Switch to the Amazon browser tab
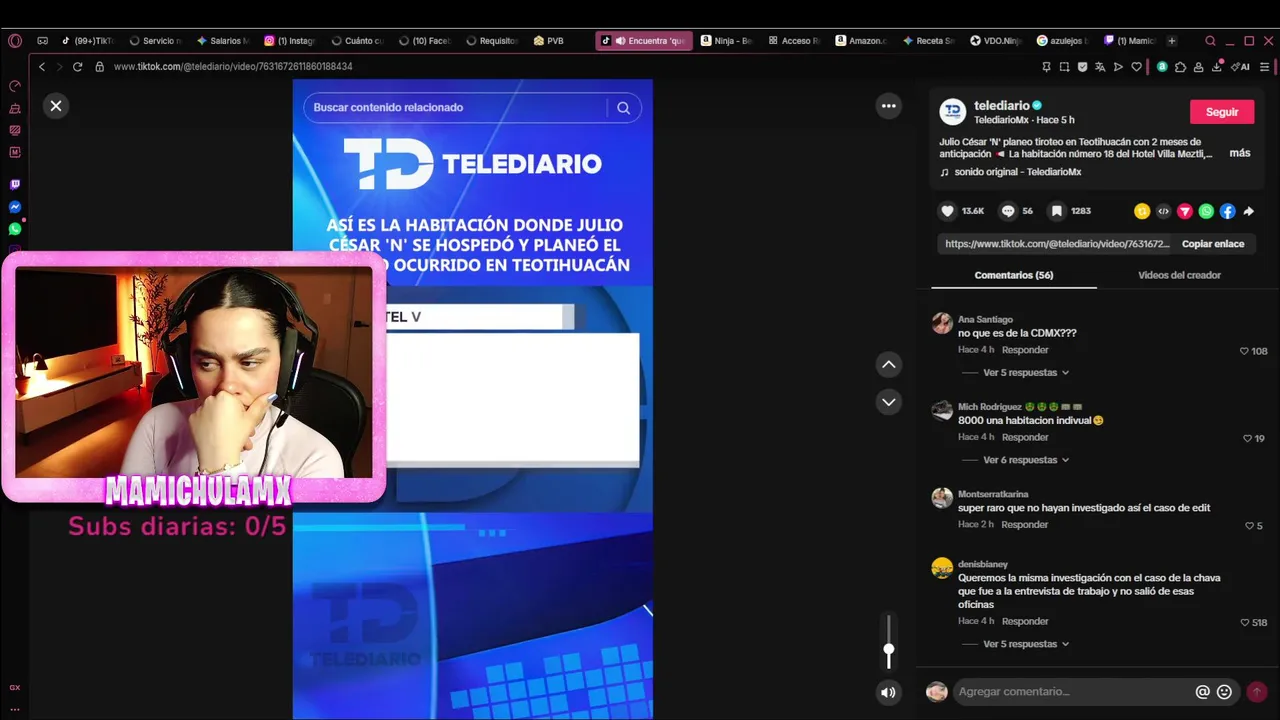The width and height of the screenshot is (1280, 720). coord(862,41)
